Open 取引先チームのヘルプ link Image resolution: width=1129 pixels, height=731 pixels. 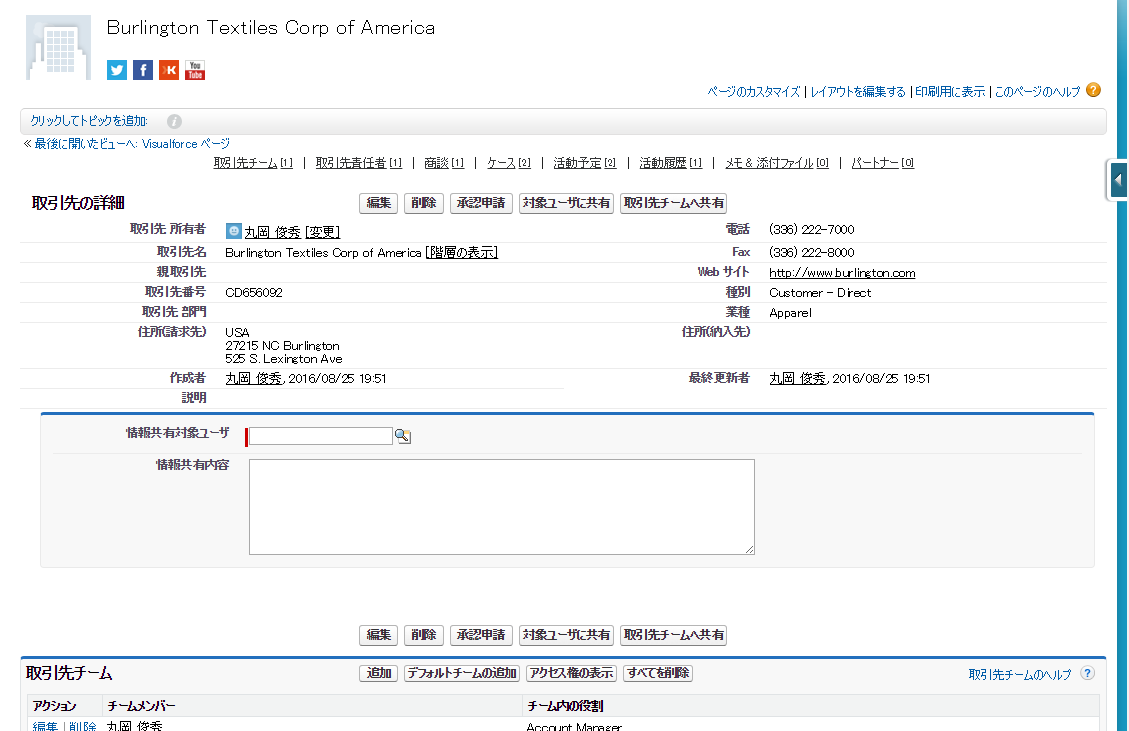1020,675
